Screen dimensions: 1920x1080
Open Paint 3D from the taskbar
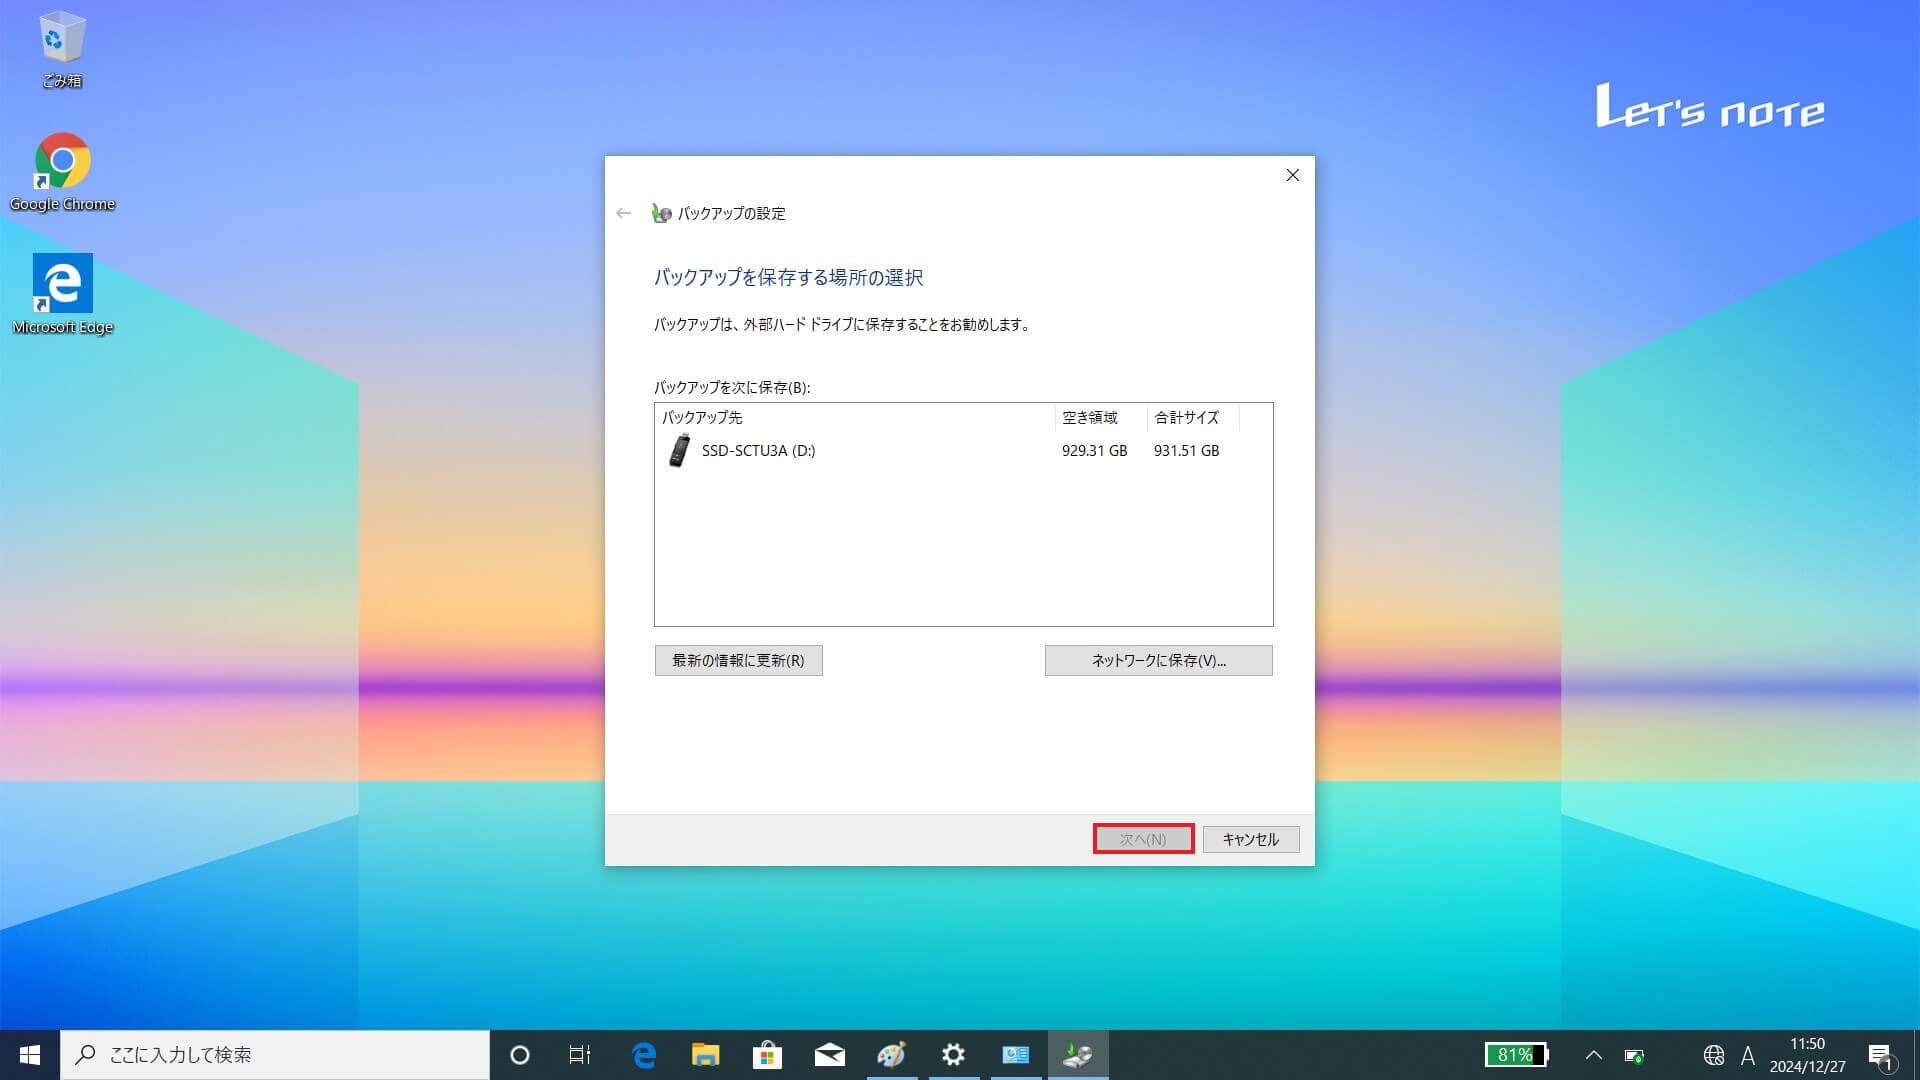coord(891,1054)
